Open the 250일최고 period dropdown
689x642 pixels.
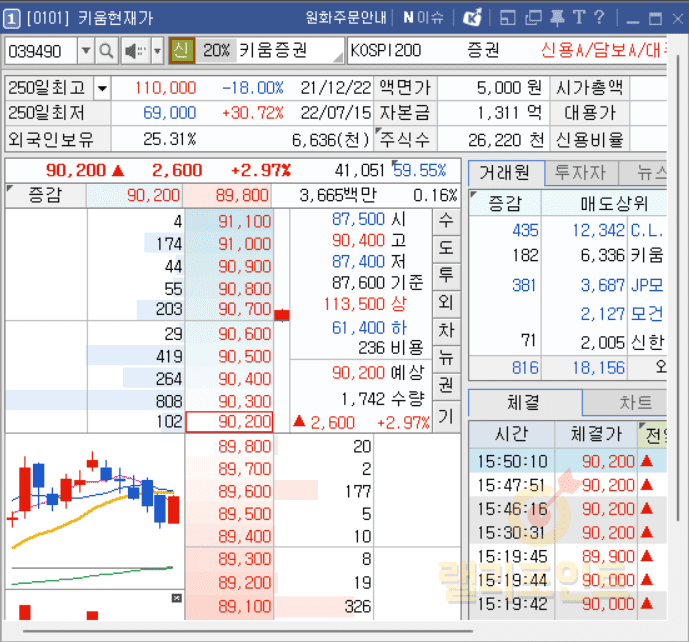[103, 88]
